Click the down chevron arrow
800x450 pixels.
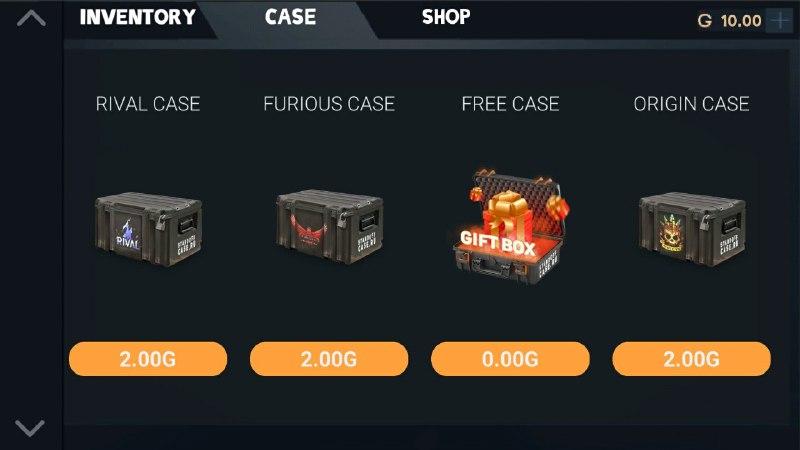(x=30, y=428)
